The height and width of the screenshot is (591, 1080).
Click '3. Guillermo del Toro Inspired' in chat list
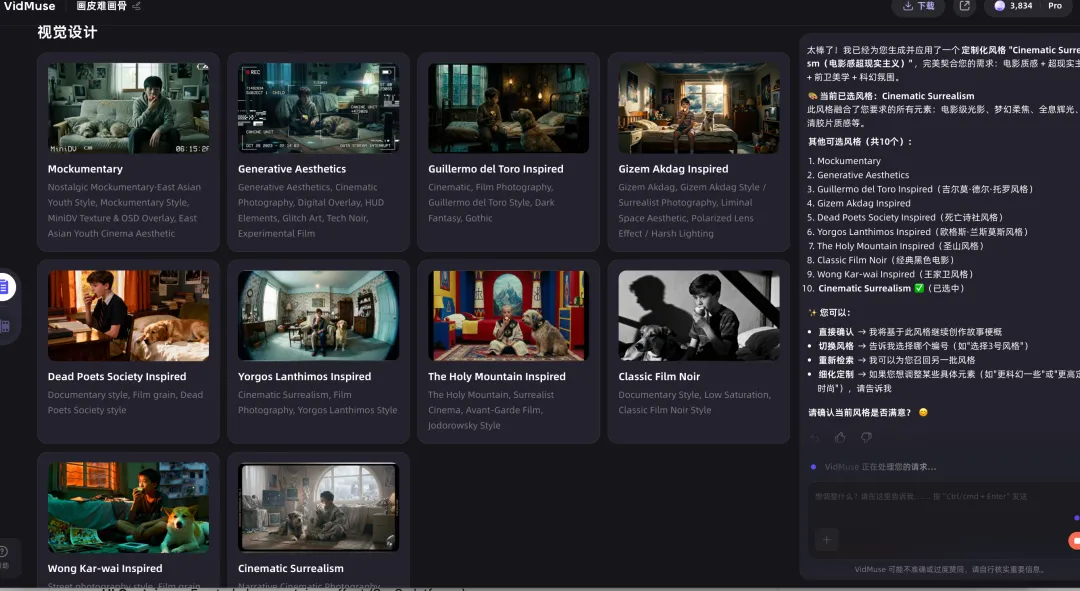[x=920, y=189]
